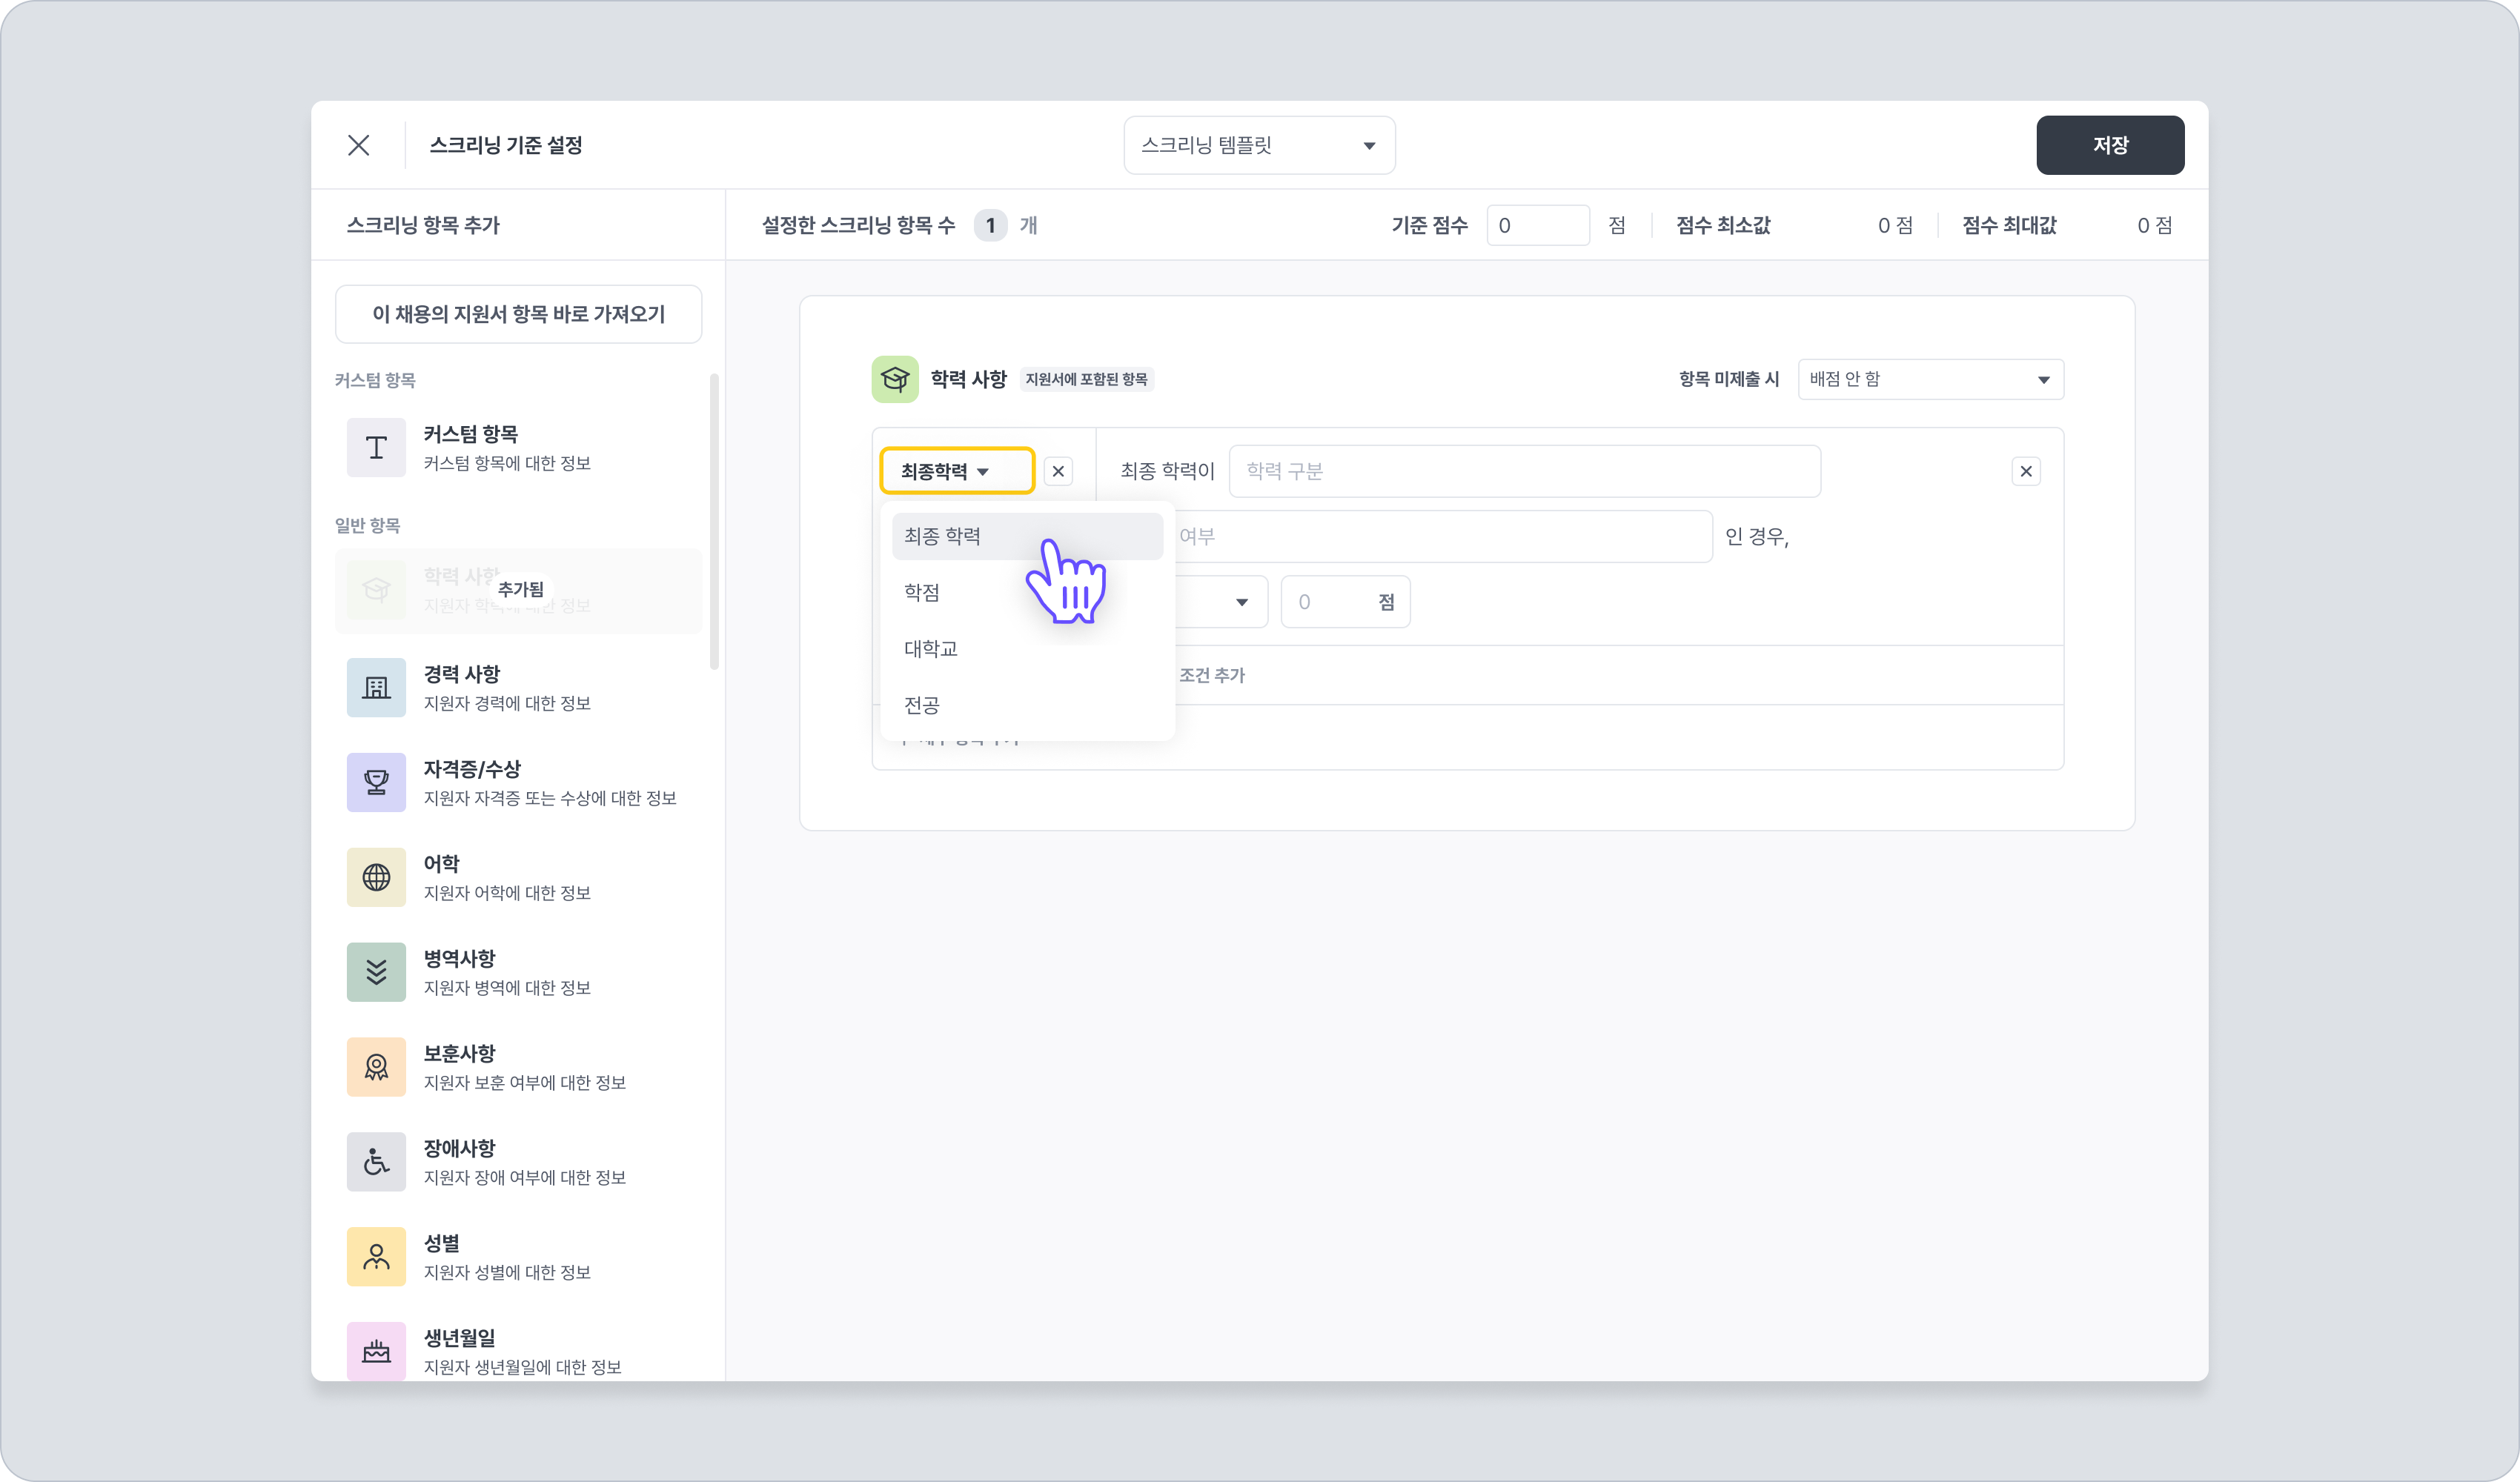Click the 장애사항 wheelchair icon
The height and width of the screenshot is (1482, 2520).
click(376, 1162)
